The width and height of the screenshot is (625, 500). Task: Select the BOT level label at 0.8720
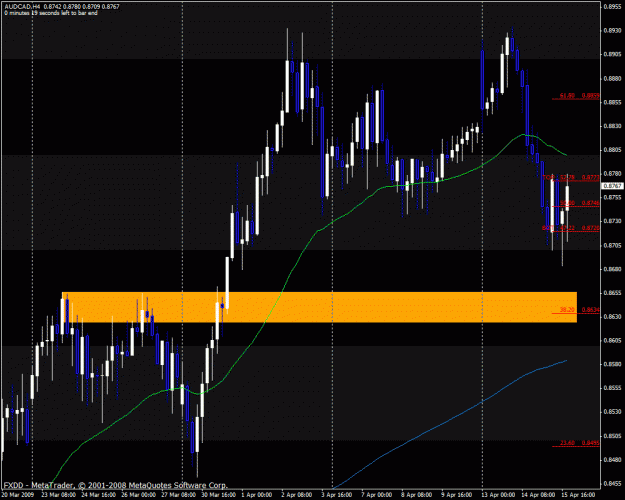(570, 228)
